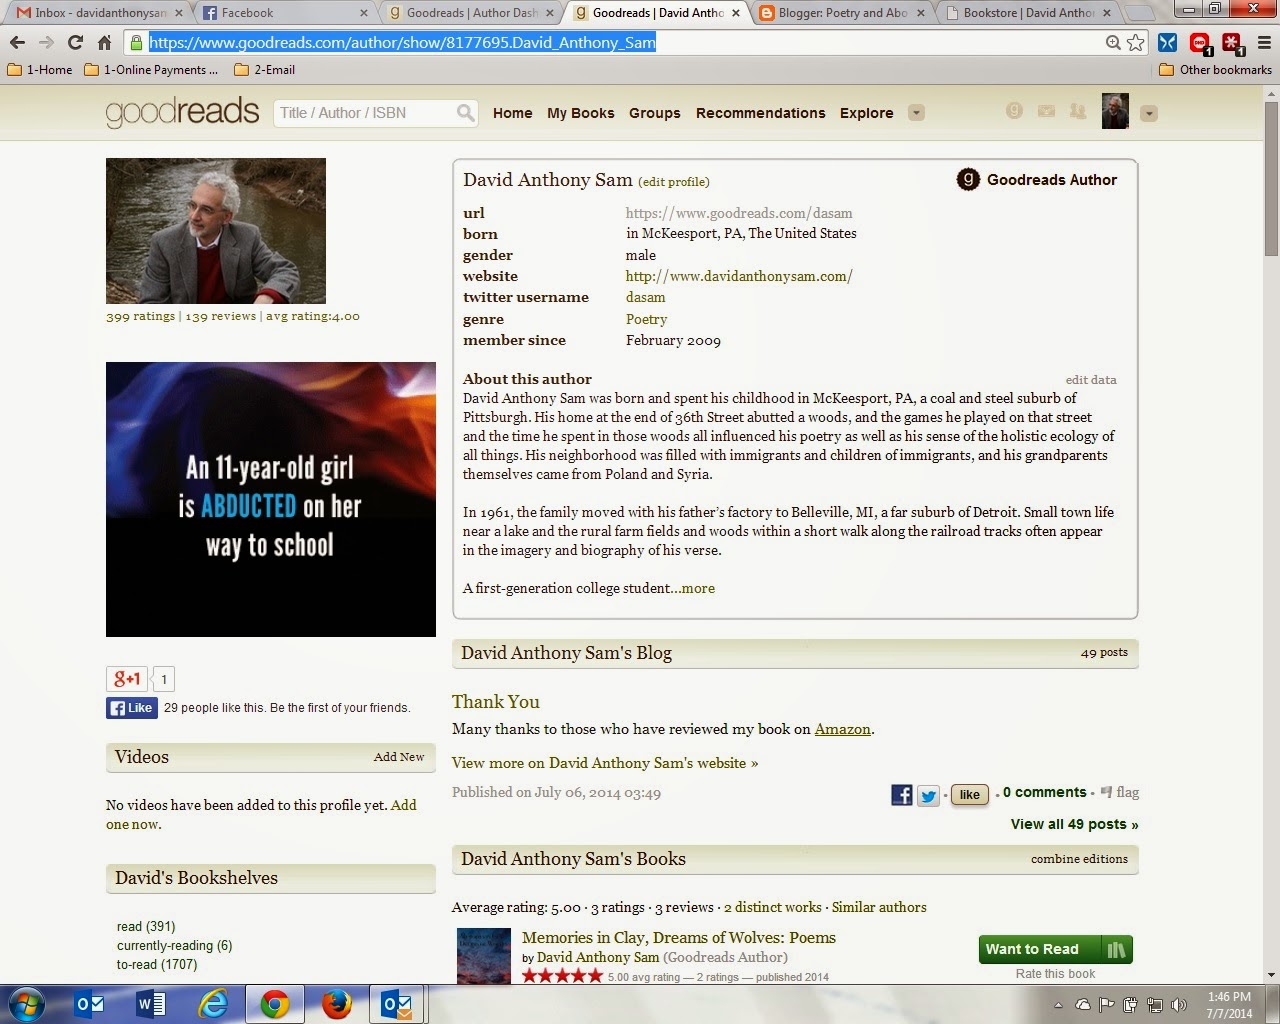
Task: Click the Google +1 button
Action: pyautogui.click(x=127, y=679)
